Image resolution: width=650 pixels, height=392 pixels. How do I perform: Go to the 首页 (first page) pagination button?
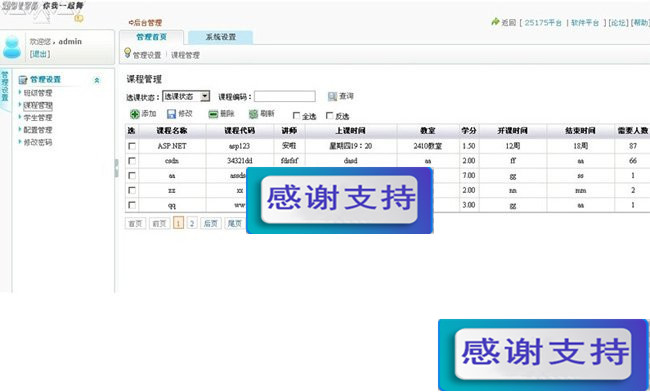coord(135,223)
